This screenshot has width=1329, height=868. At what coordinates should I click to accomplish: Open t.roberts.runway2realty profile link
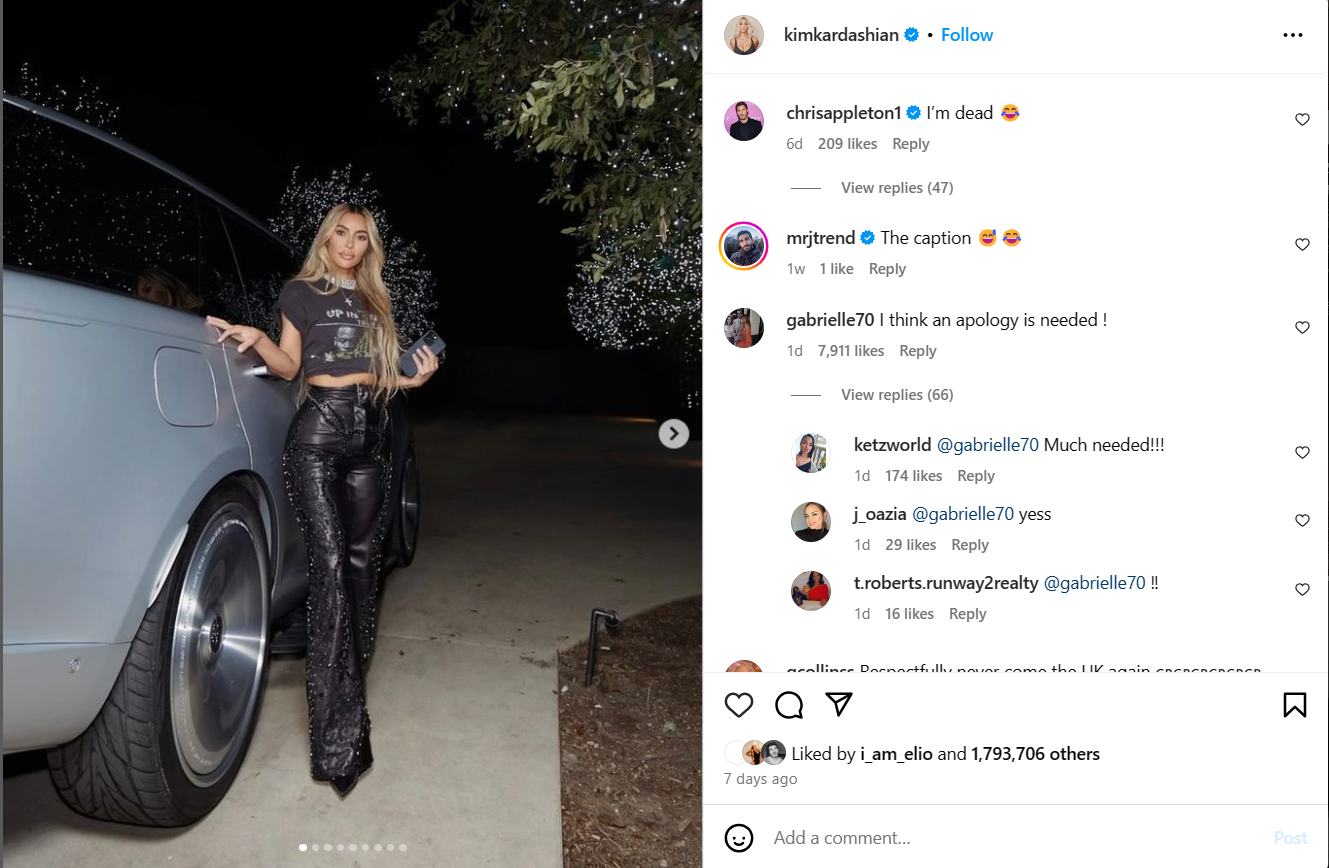pos(946,583)
